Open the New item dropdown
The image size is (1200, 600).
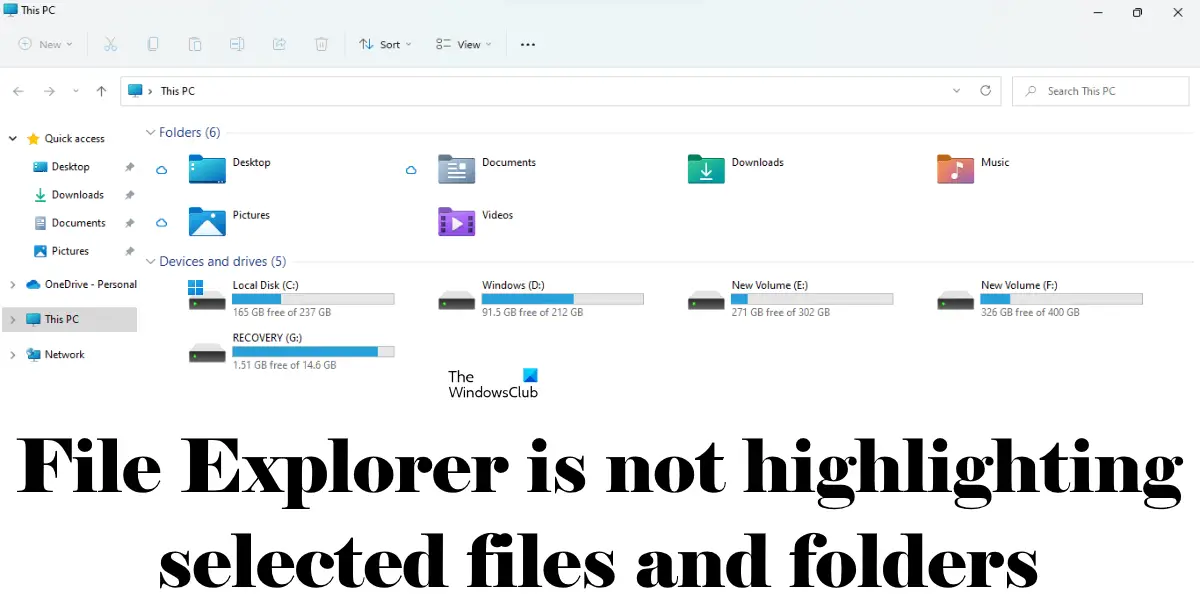coord(44,44)
